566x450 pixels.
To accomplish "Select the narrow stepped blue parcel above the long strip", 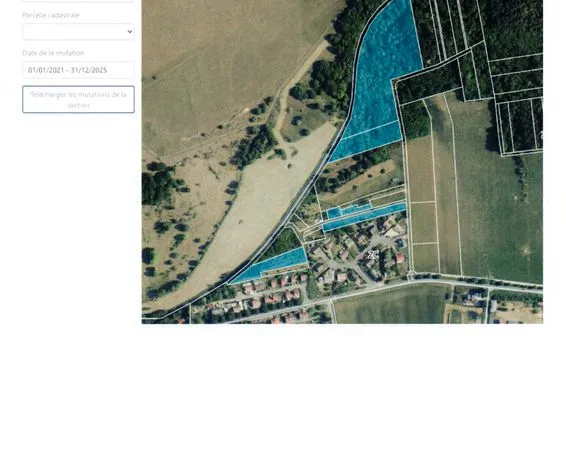I will tap(356, 209).
